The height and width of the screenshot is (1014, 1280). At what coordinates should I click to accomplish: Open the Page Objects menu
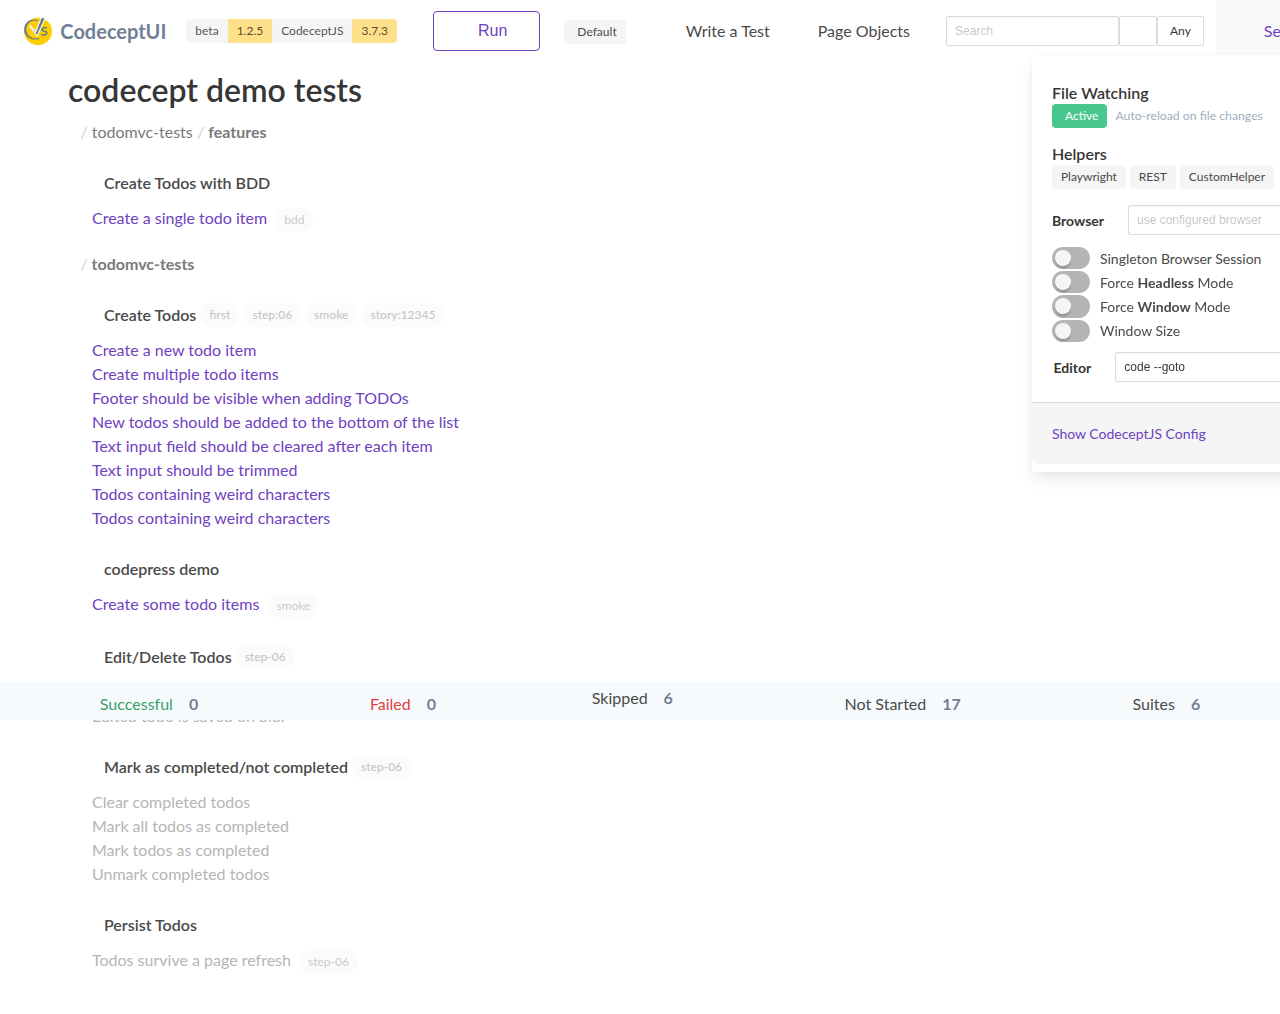(x=863, y=32)
